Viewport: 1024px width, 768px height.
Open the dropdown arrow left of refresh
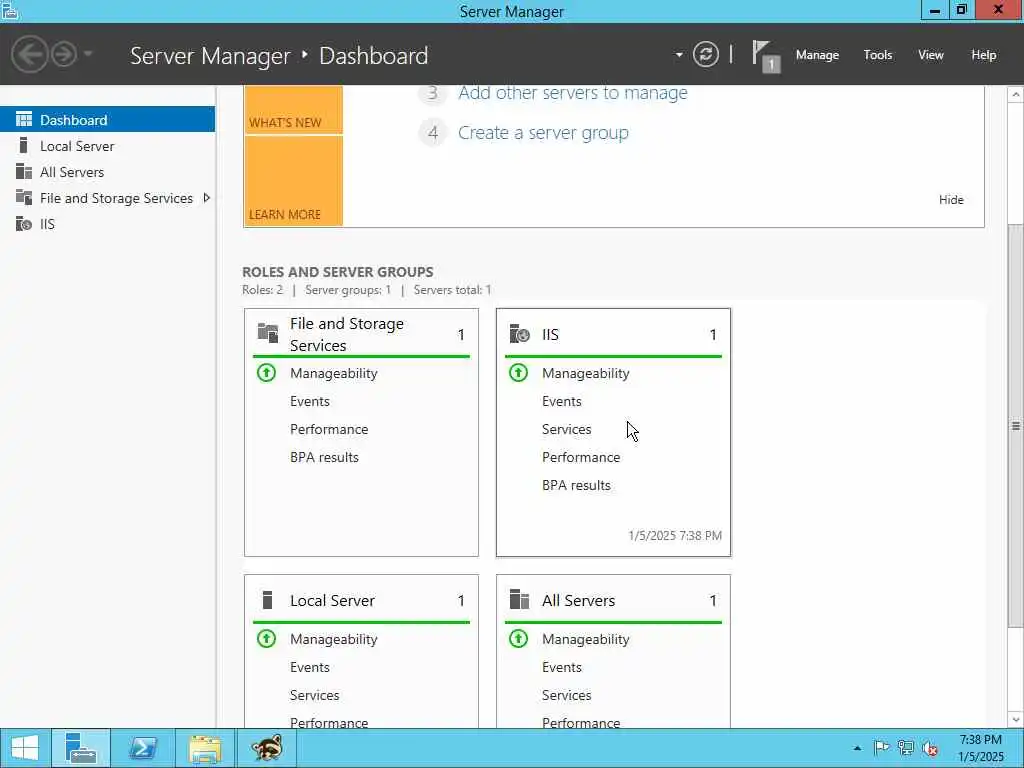point(679,55)
